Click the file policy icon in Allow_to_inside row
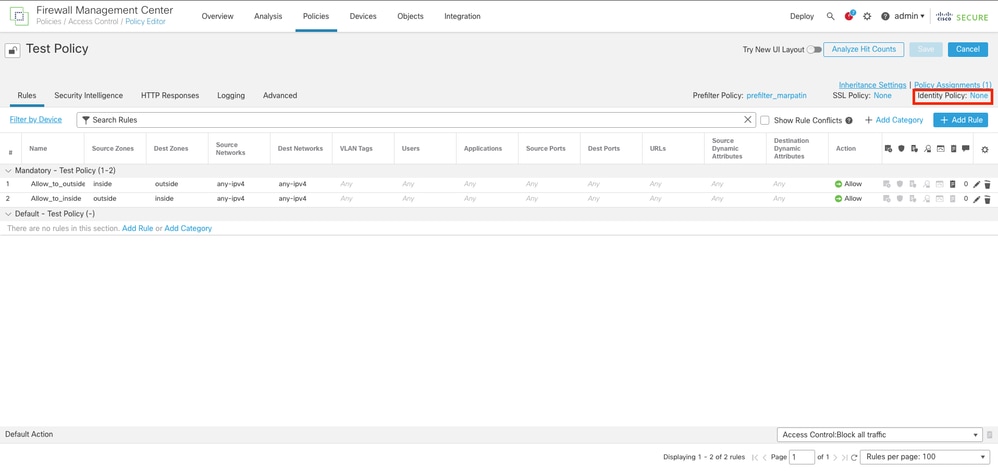Image resolution: width=998 pixels, height=476 pixels. tap(913, 199)
